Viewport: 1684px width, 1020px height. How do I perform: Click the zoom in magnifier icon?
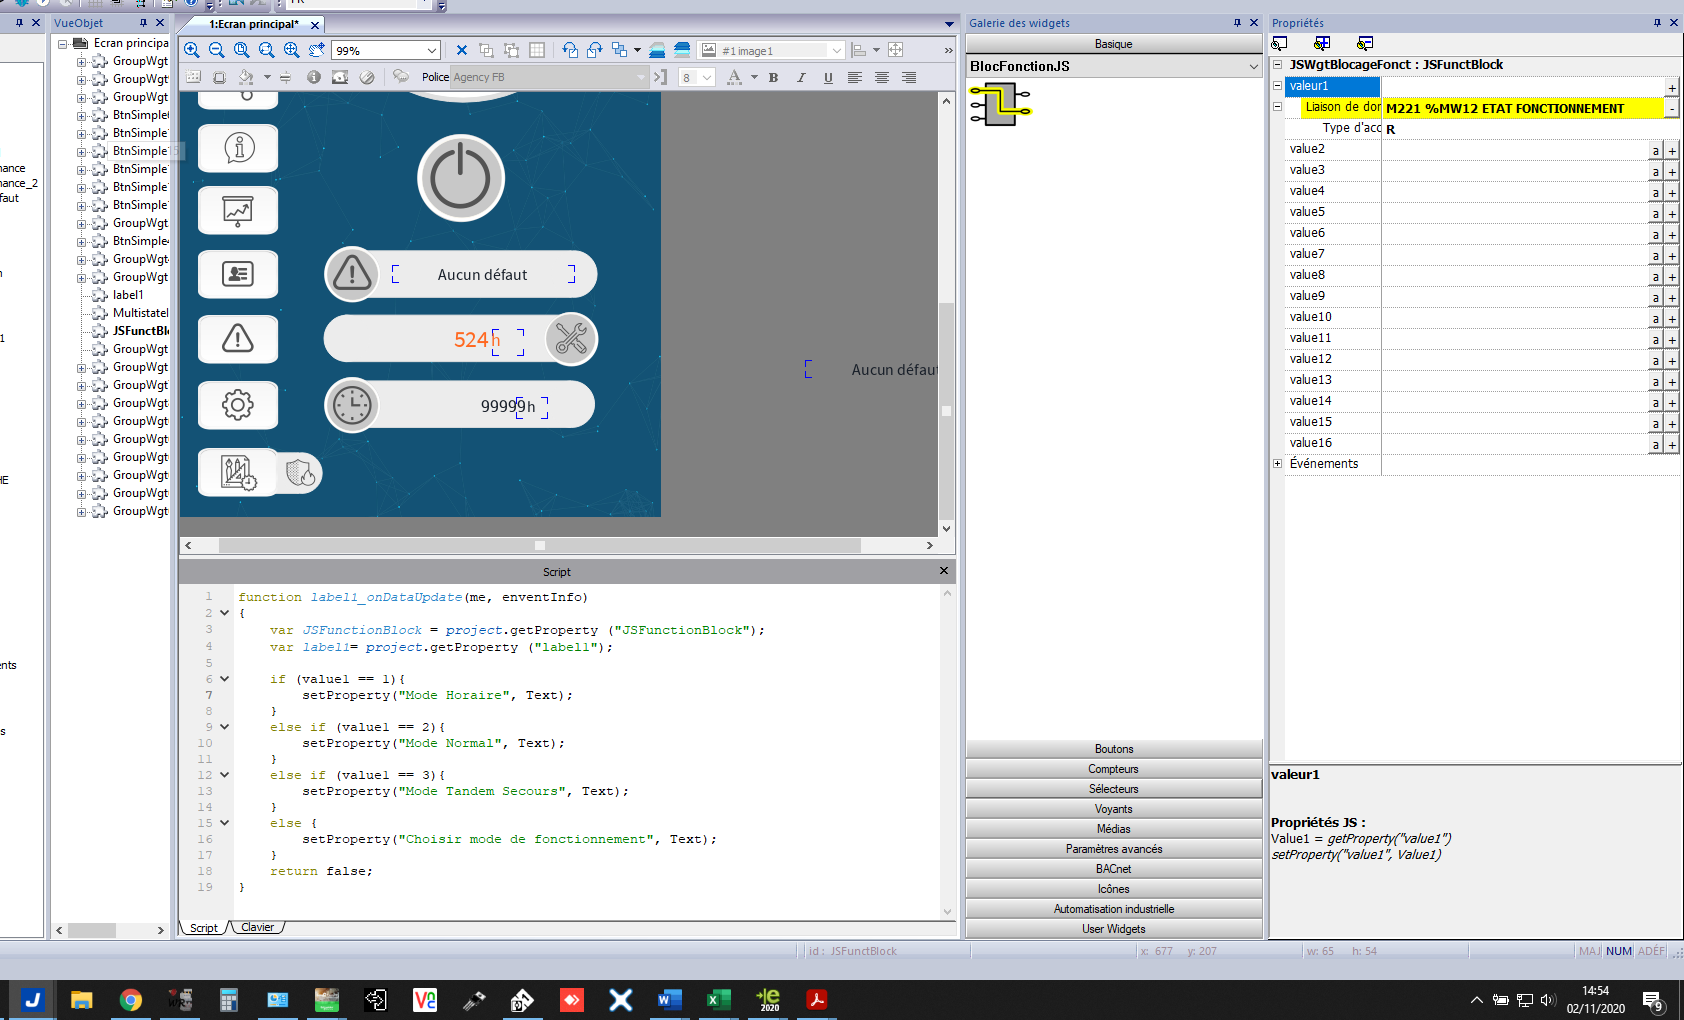pyautogui.click(x=192, y=50)
